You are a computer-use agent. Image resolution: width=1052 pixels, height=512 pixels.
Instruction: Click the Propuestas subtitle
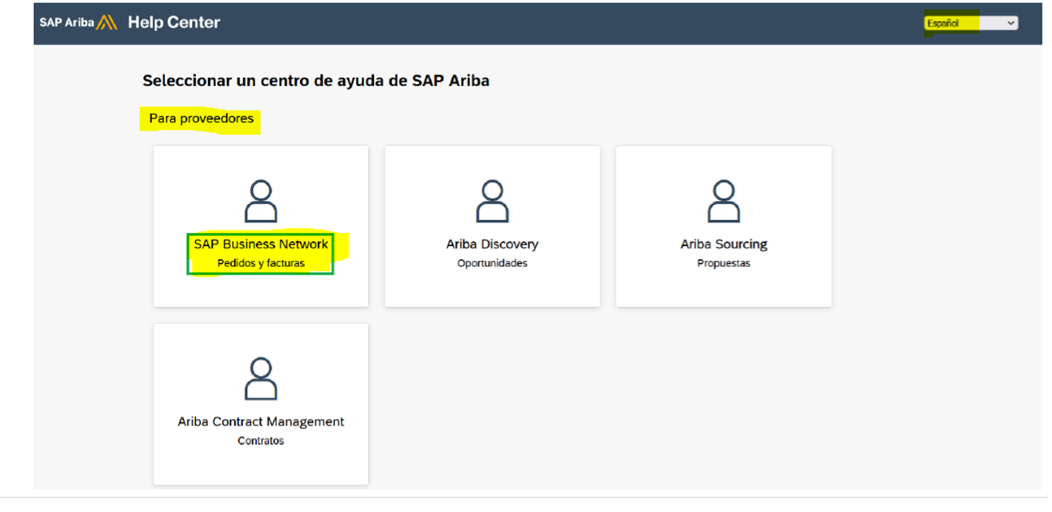click(724, 263)
